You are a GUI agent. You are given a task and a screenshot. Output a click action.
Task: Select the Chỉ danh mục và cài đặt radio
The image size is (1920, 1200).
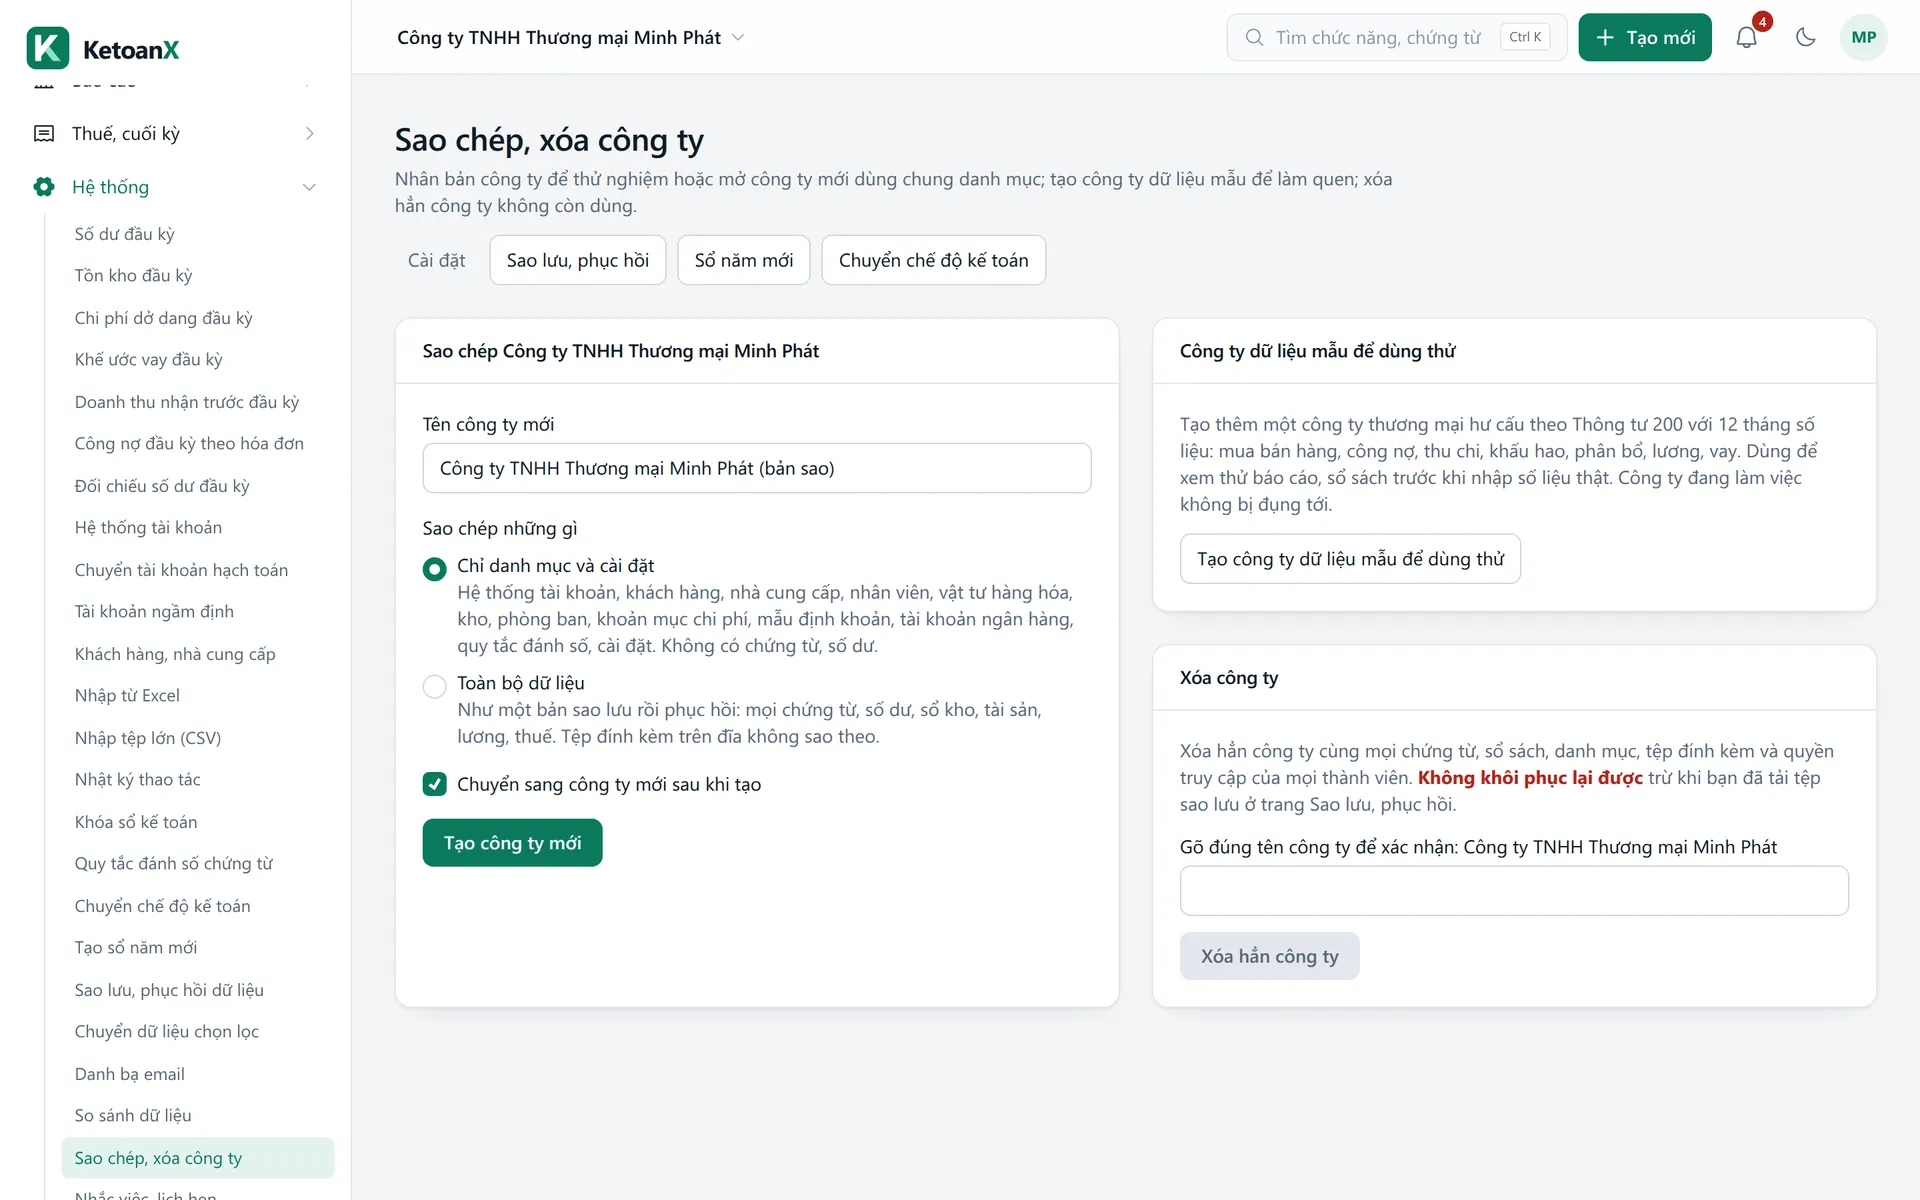[x=434, y=569]
